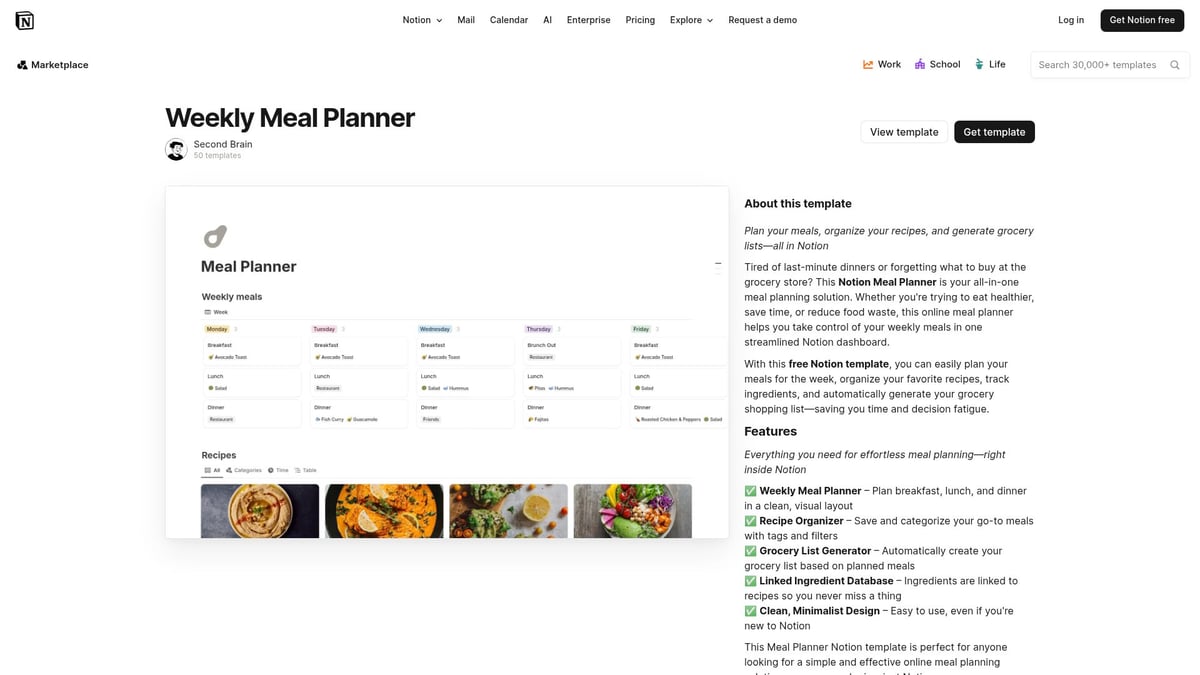Screen dimensions: 1200x675
Task: Click the Week calendar icon in preview
Action: click(207, 311)
